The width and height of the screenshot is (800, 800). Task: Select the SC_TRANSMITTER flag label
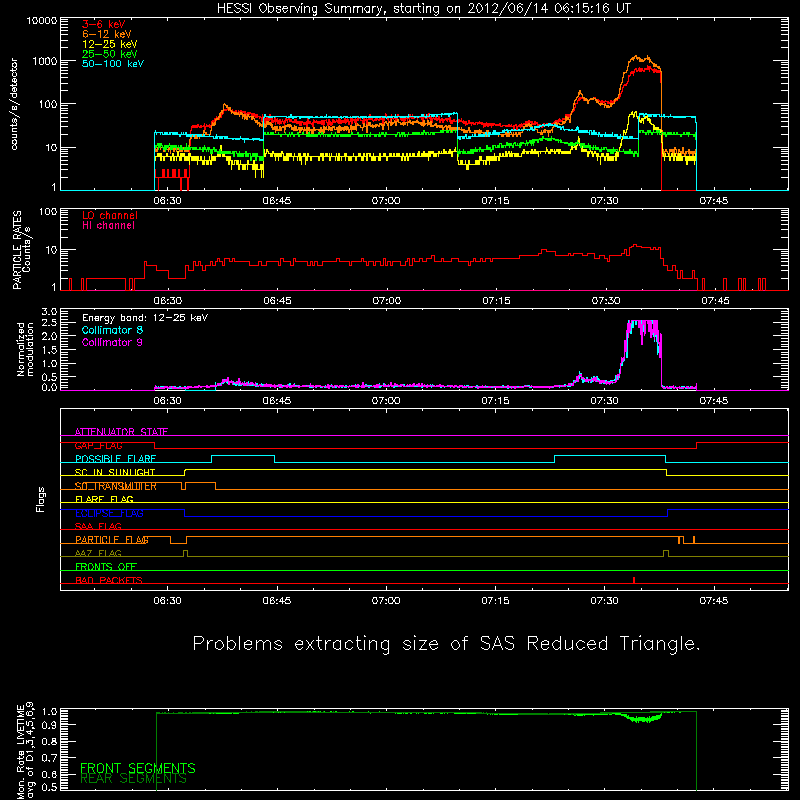point(116,486)
